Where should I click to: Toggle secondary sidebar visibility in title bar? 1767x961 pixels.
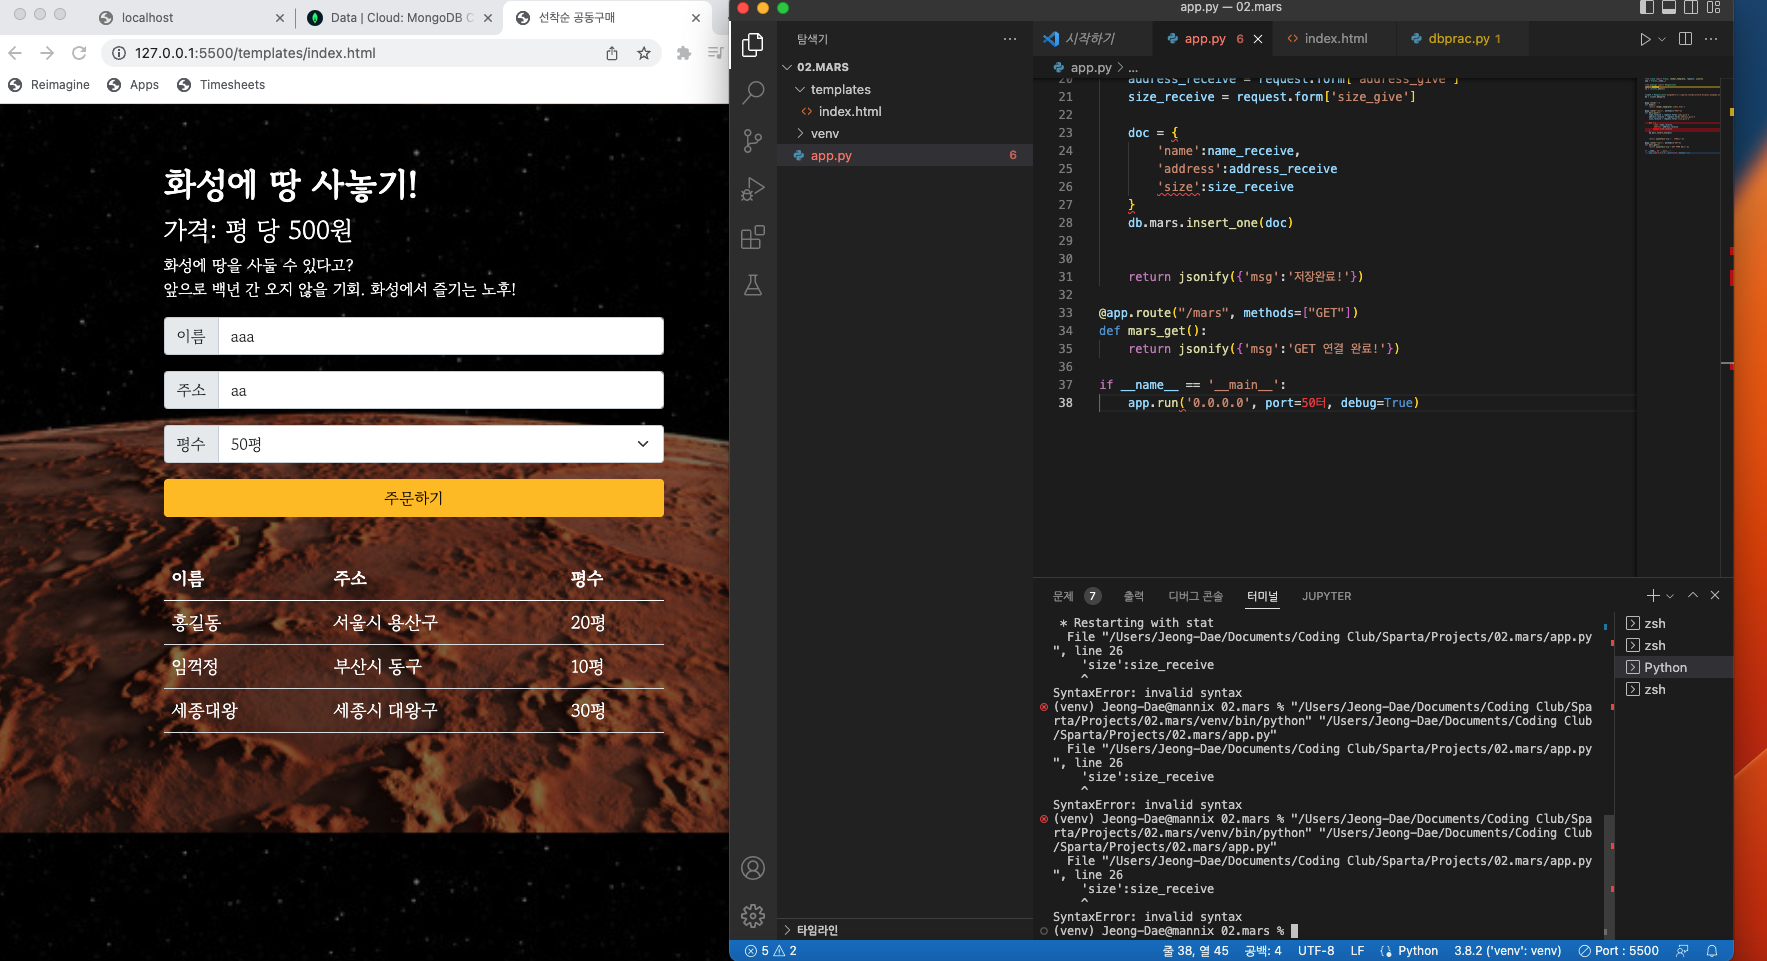pos(1691,7)
